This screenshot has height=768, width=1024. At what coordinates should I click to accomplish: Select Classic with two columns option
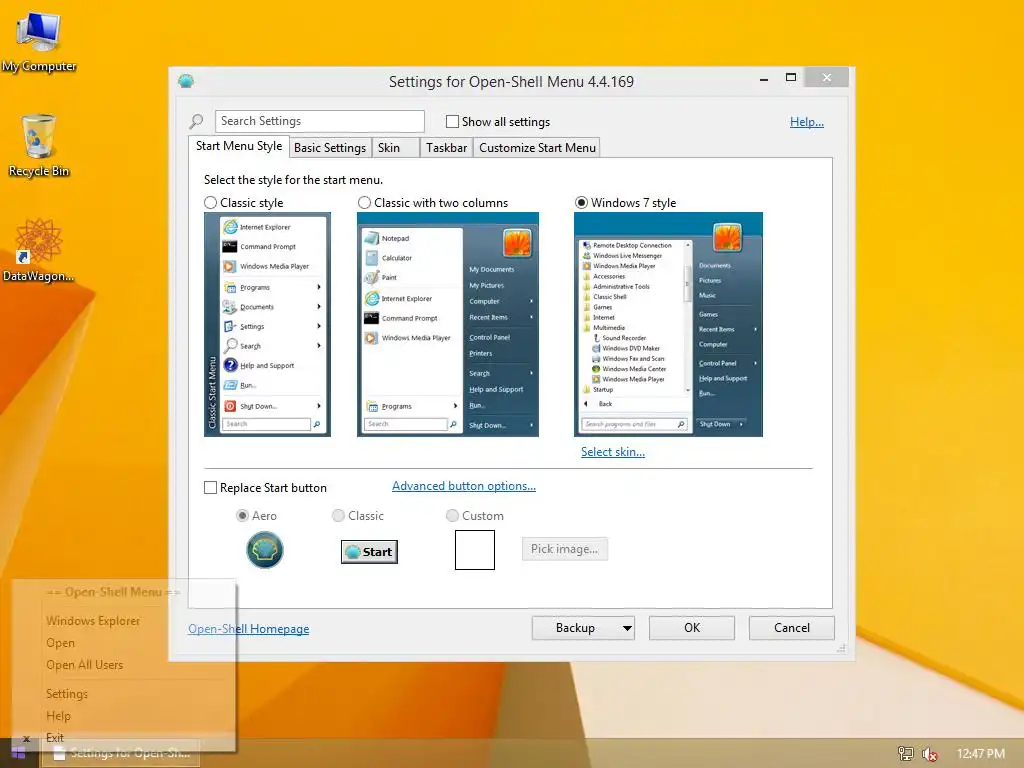364,202
